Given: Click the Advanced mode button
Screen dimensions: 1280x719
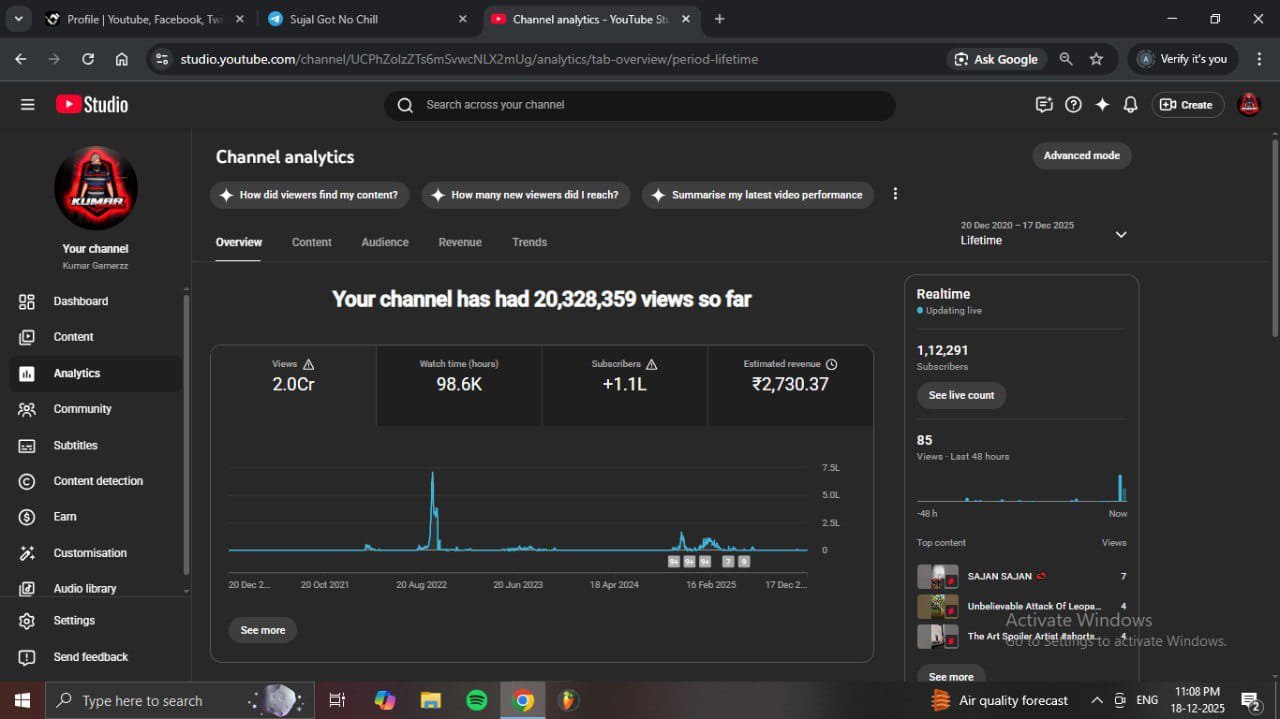Looking at the screenshot, I should [x=1081, y=156].
